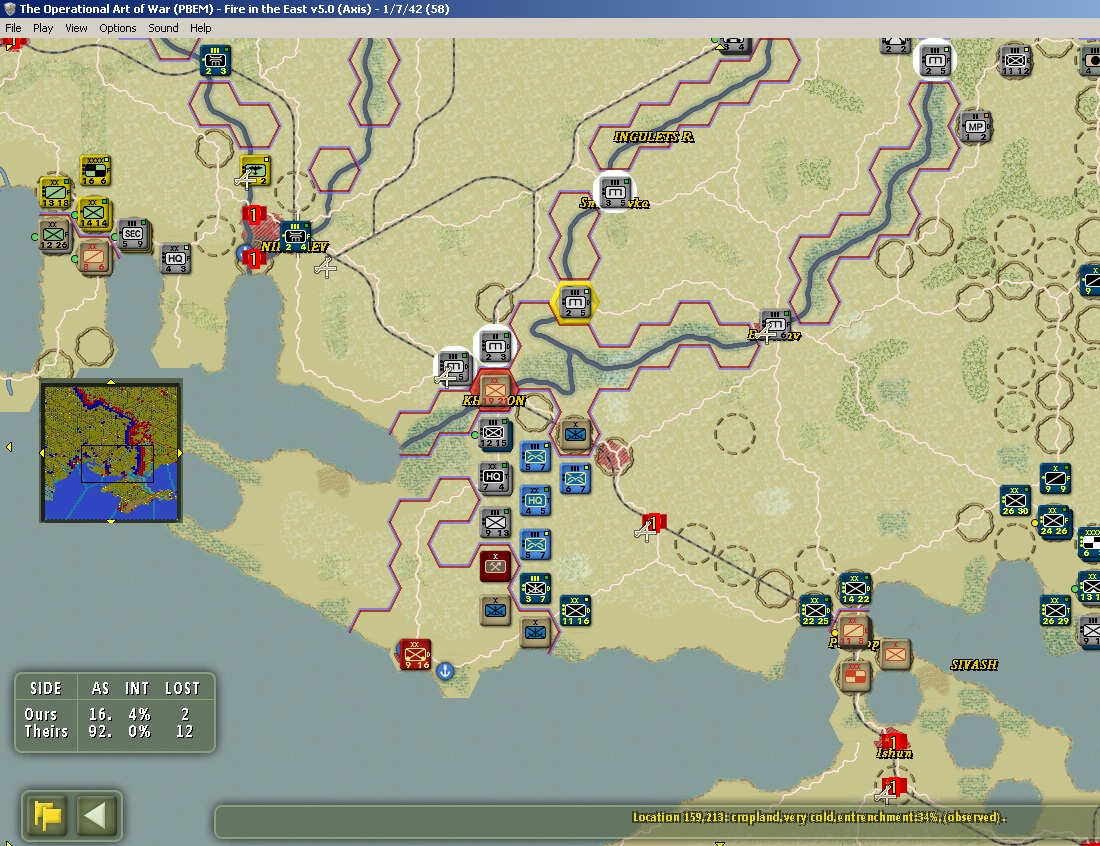The height and width of the screenshot is (846, 1100).
Task: Click the 'Theirs' row in combat panel
Action: [115, 732]
